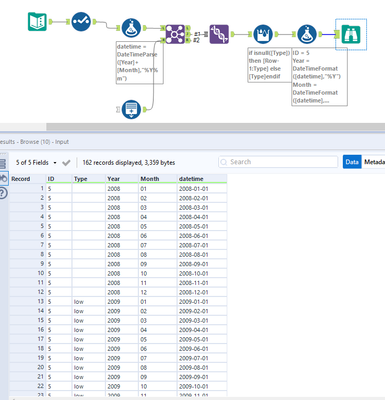
Task: Click the ID cell in record 4
Action: point(59,217)
